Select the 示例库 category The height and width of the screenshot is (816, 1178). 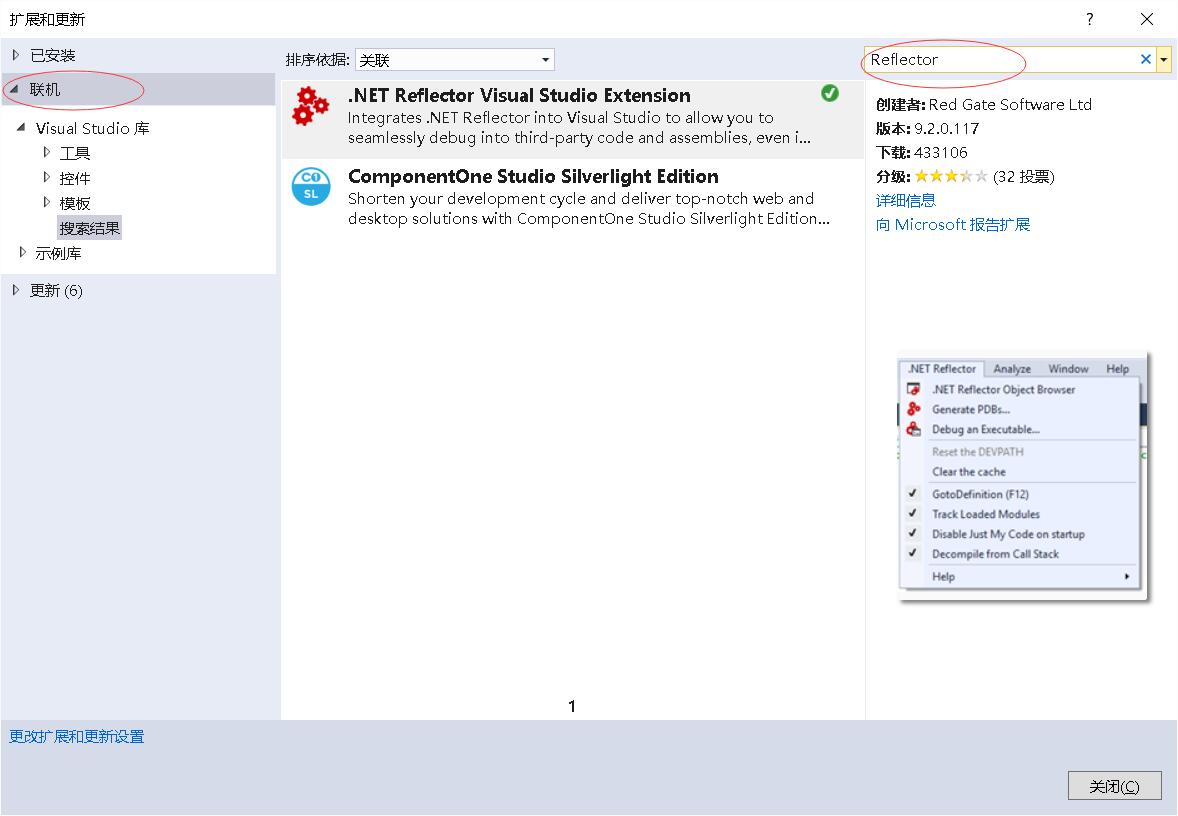[x=58, y=253]
